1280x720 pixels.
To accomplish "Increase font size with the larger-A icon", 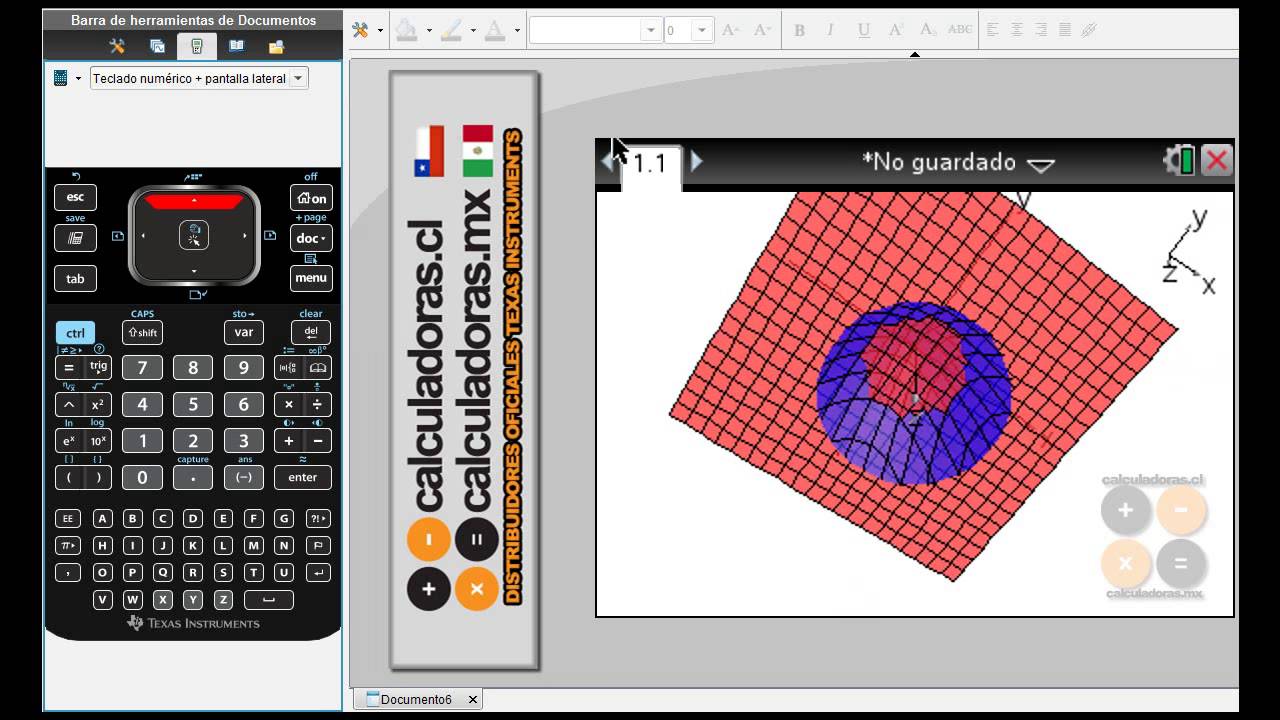I will tap(730, 30).
